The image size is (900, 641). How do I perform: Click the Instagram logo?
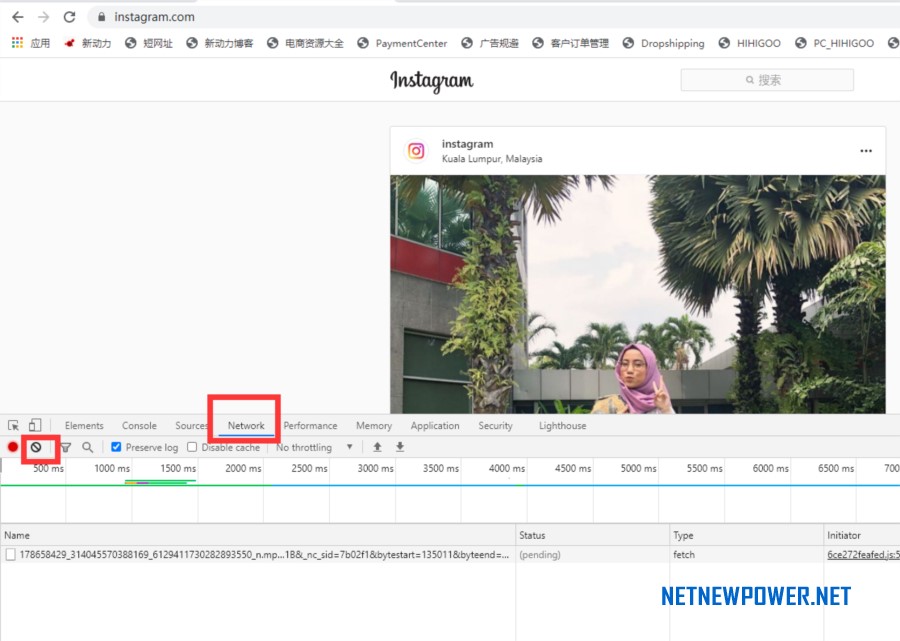pyautogui.click(x=432, y=81)
